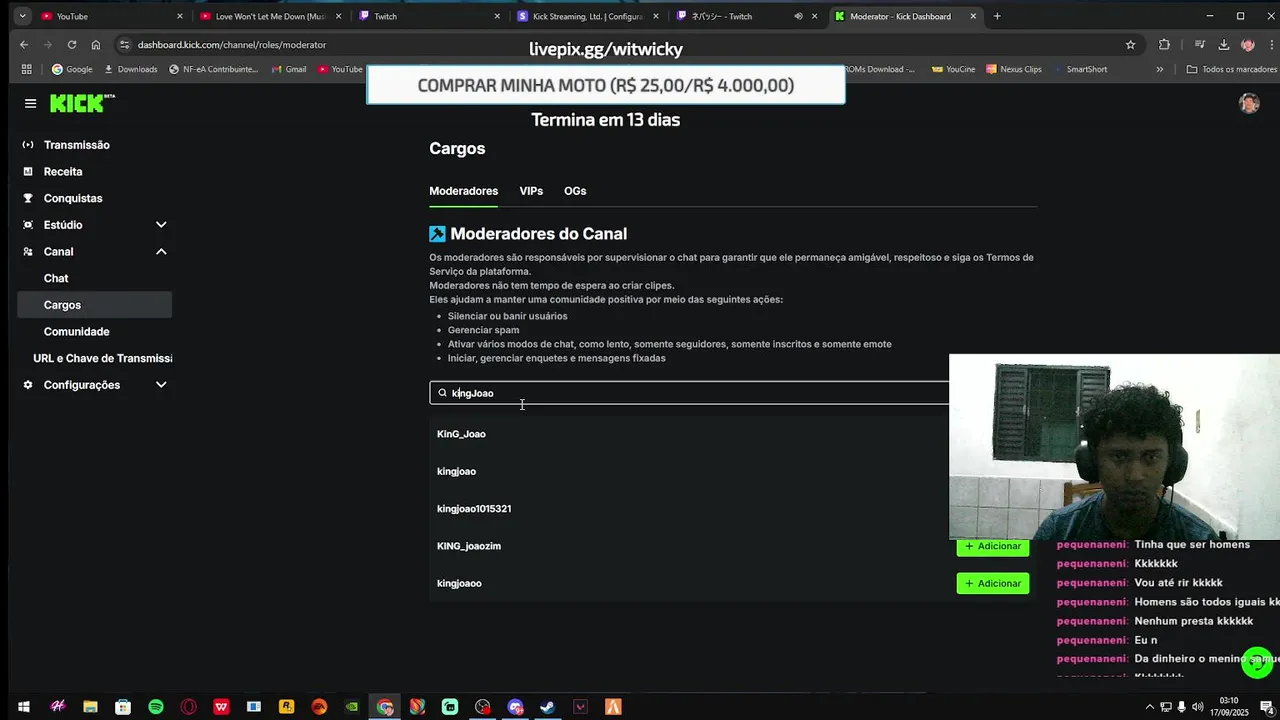The image size is (1280, 720).
Task: Open Transmissão in the sidebar
Action: [x=77, y=145]
